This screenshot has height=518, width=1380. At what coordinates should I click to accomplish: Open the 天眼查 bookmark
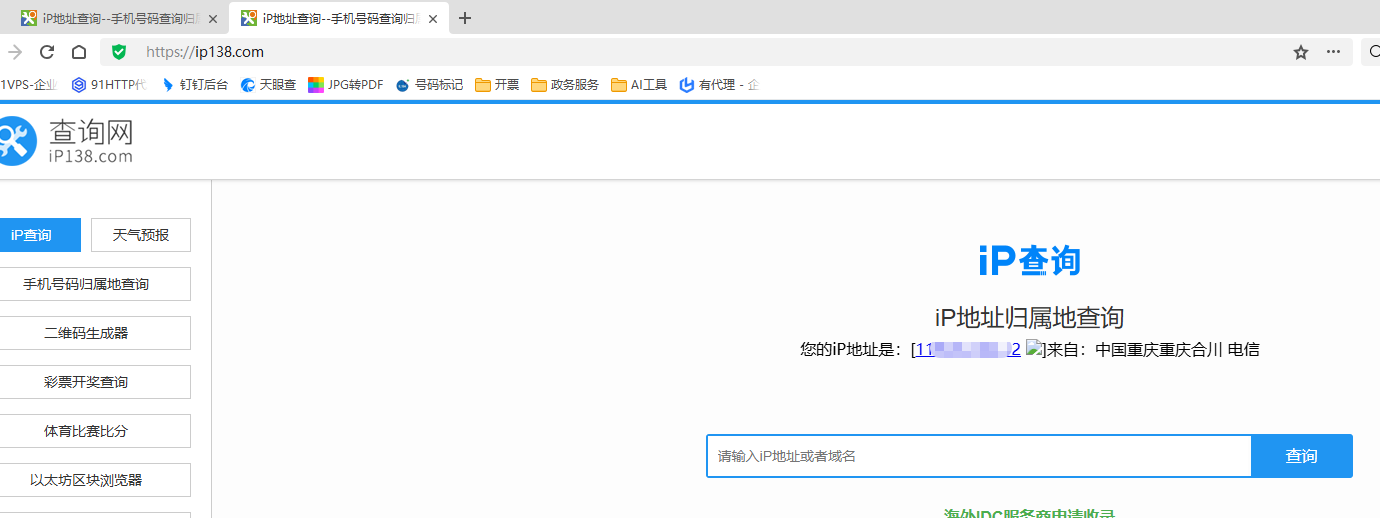[x=268, y=85]
